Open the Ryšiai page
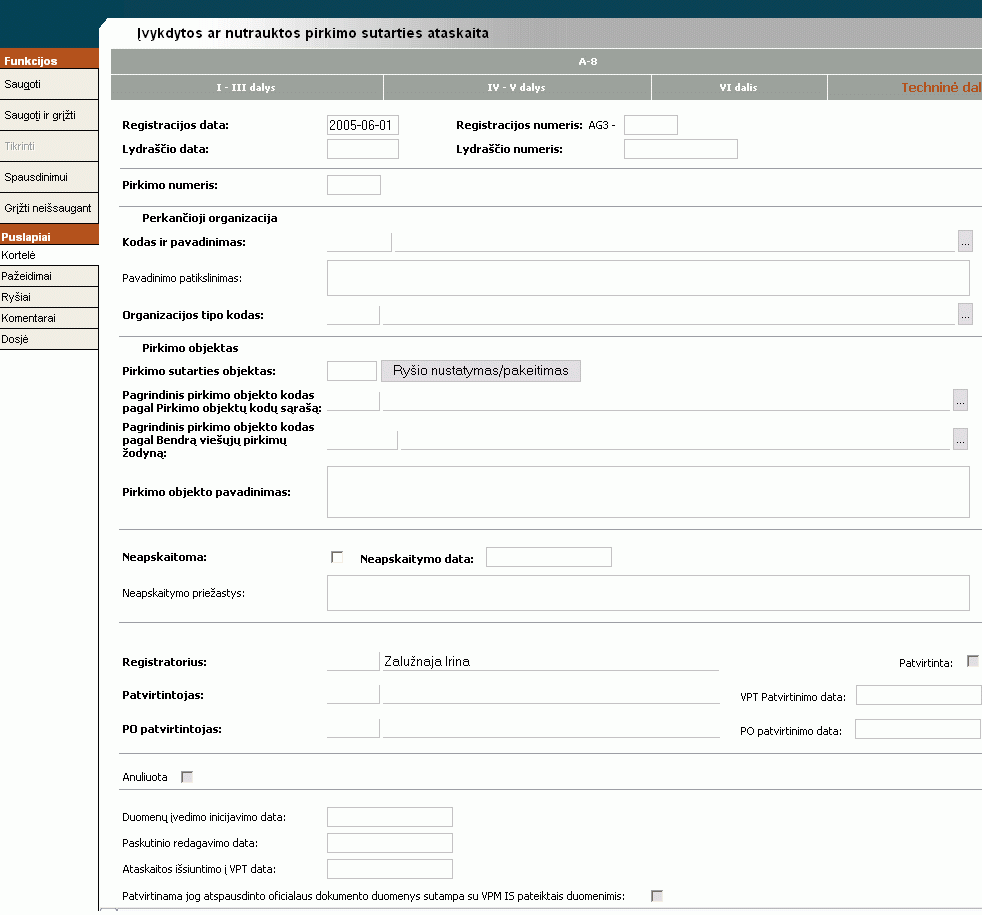This screenshot has width=982, height=915. (x=49, y=297)
